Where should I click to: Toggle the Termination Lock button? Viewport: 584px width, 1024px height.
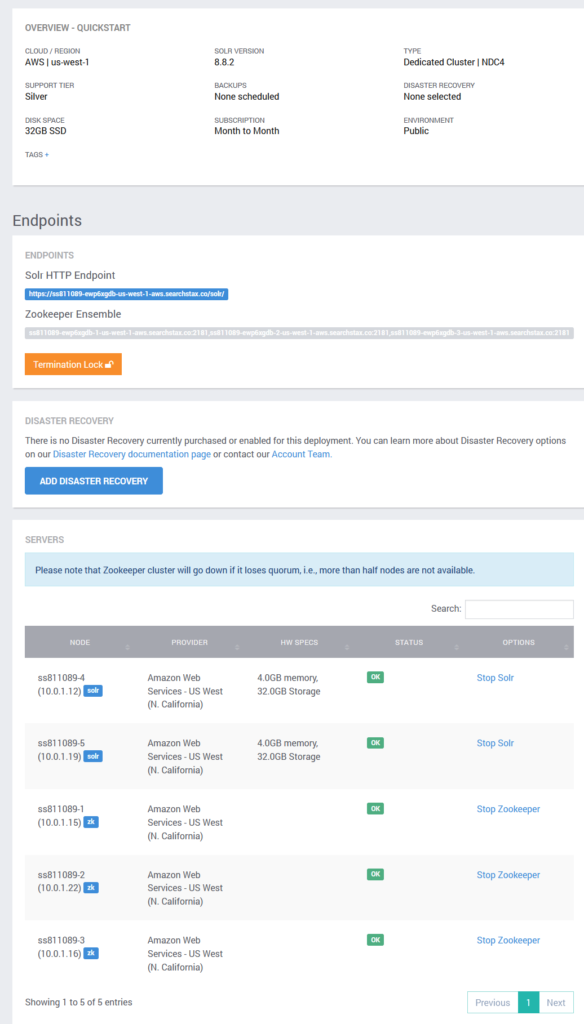pyautogui.click(x=73, y=364)
